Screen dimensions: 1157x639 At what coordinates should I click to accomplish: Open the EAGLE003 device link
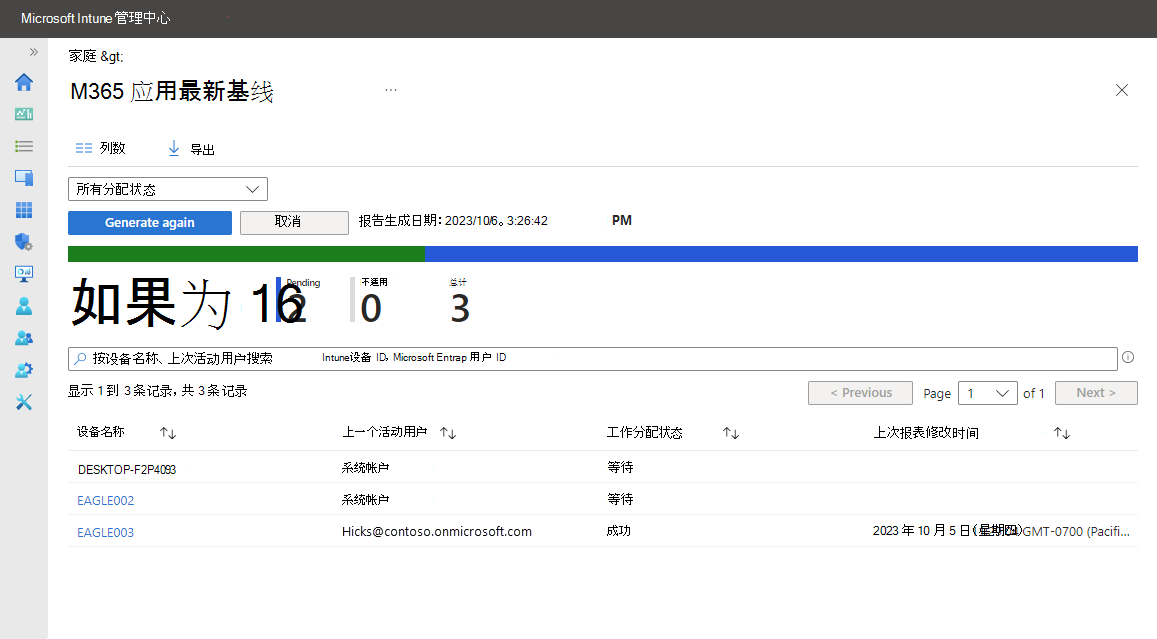[106, 532]
